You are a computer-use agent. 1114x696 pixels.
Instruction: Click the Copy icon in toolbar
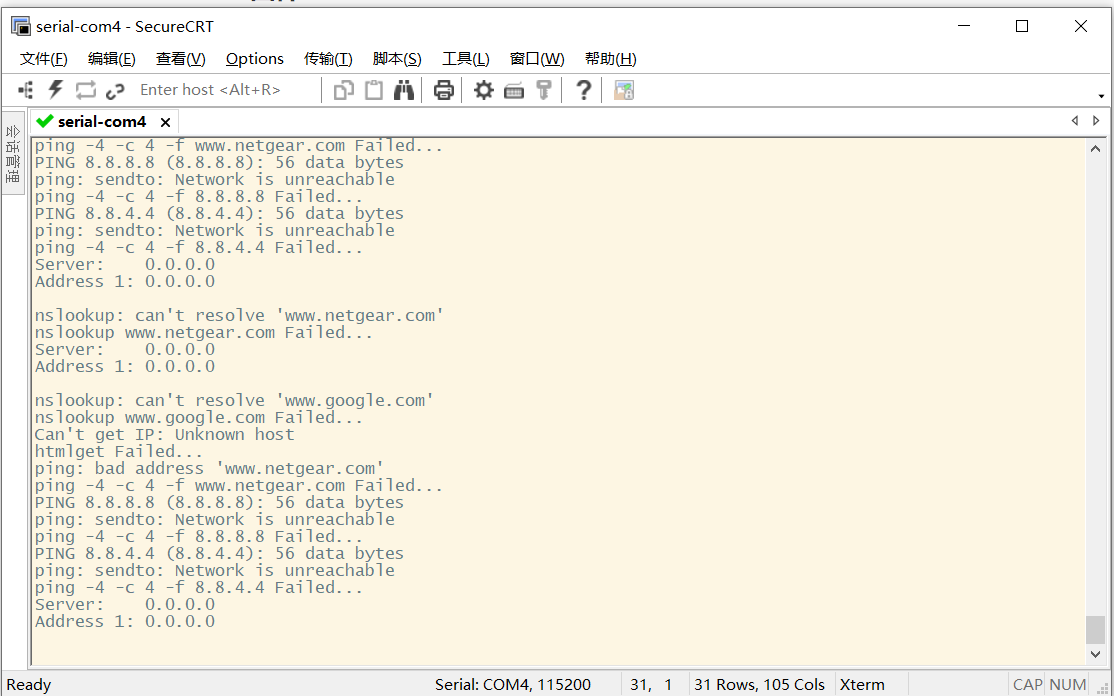[344, 90]
